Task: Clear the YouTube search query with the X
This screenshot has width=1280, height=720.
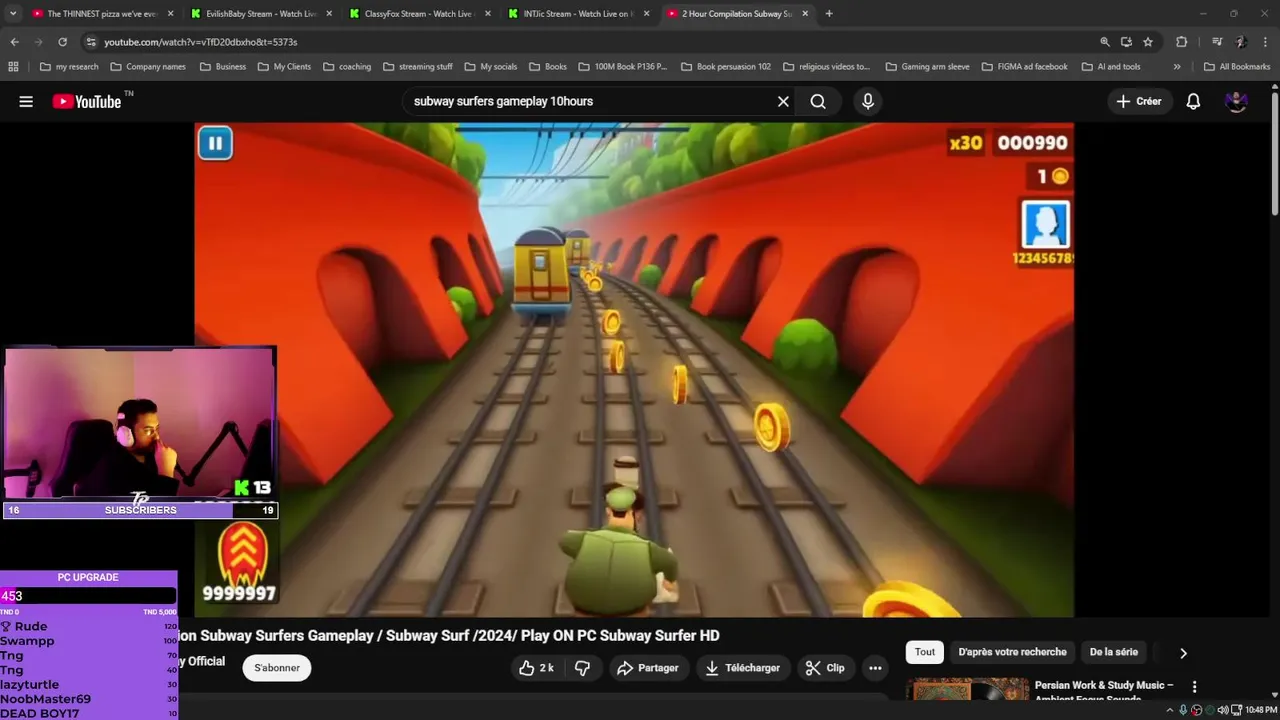Action: [x=783, y=101]
